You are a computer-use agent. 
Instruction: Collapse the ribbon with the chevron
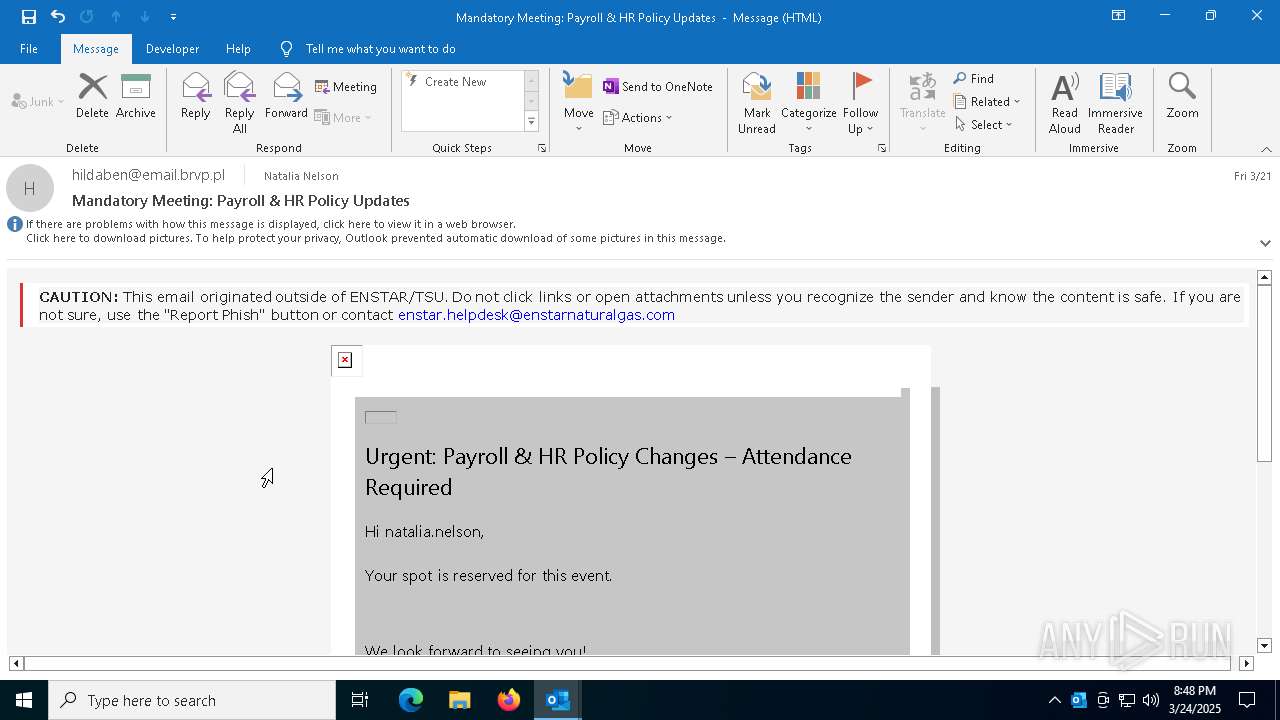click(x=1266, y=149)
